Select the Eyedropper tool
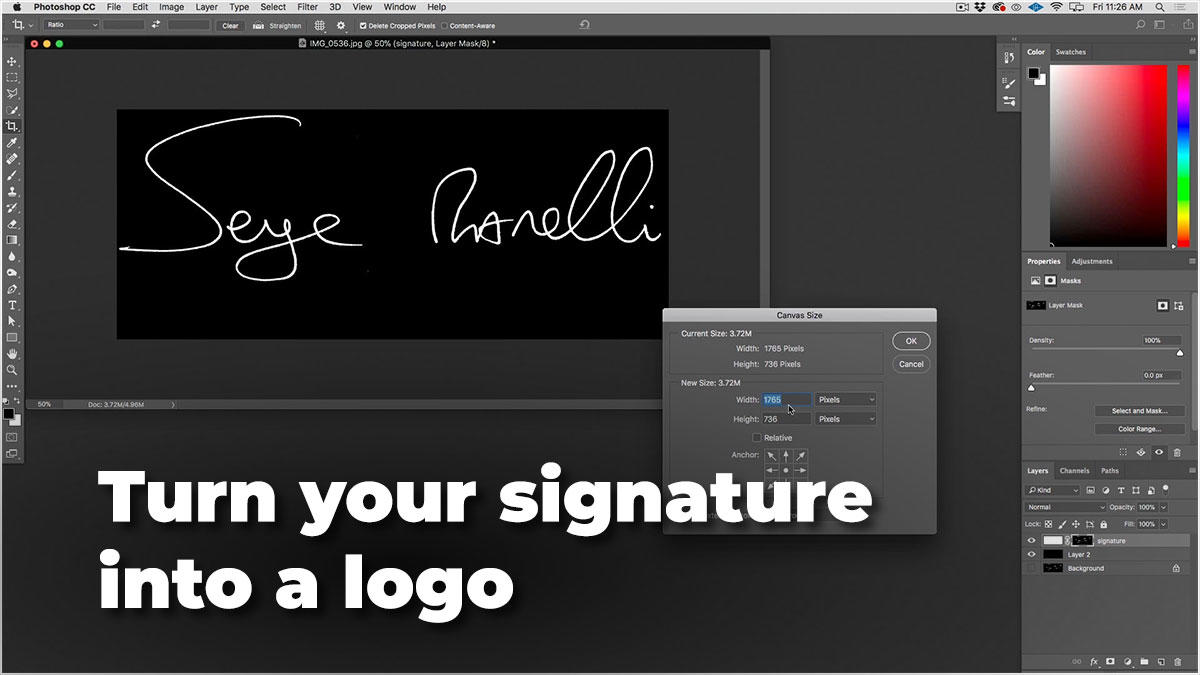 12,142
